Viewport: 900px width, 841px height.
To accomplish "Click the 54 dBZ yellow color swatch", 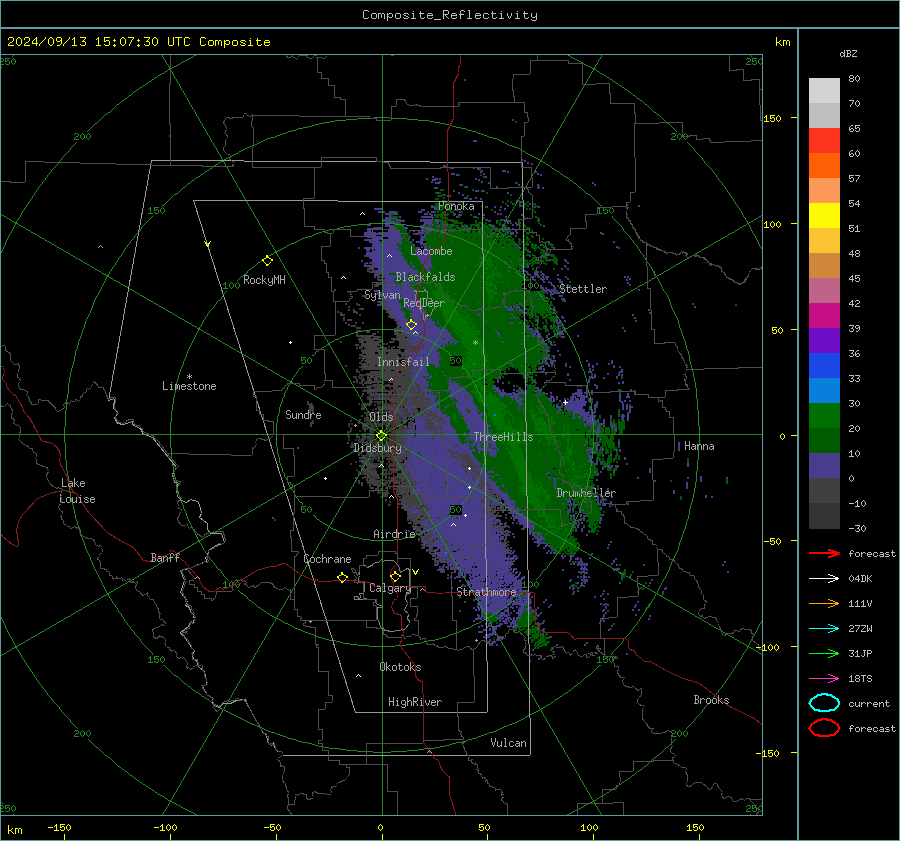I will tap(824, 216).
